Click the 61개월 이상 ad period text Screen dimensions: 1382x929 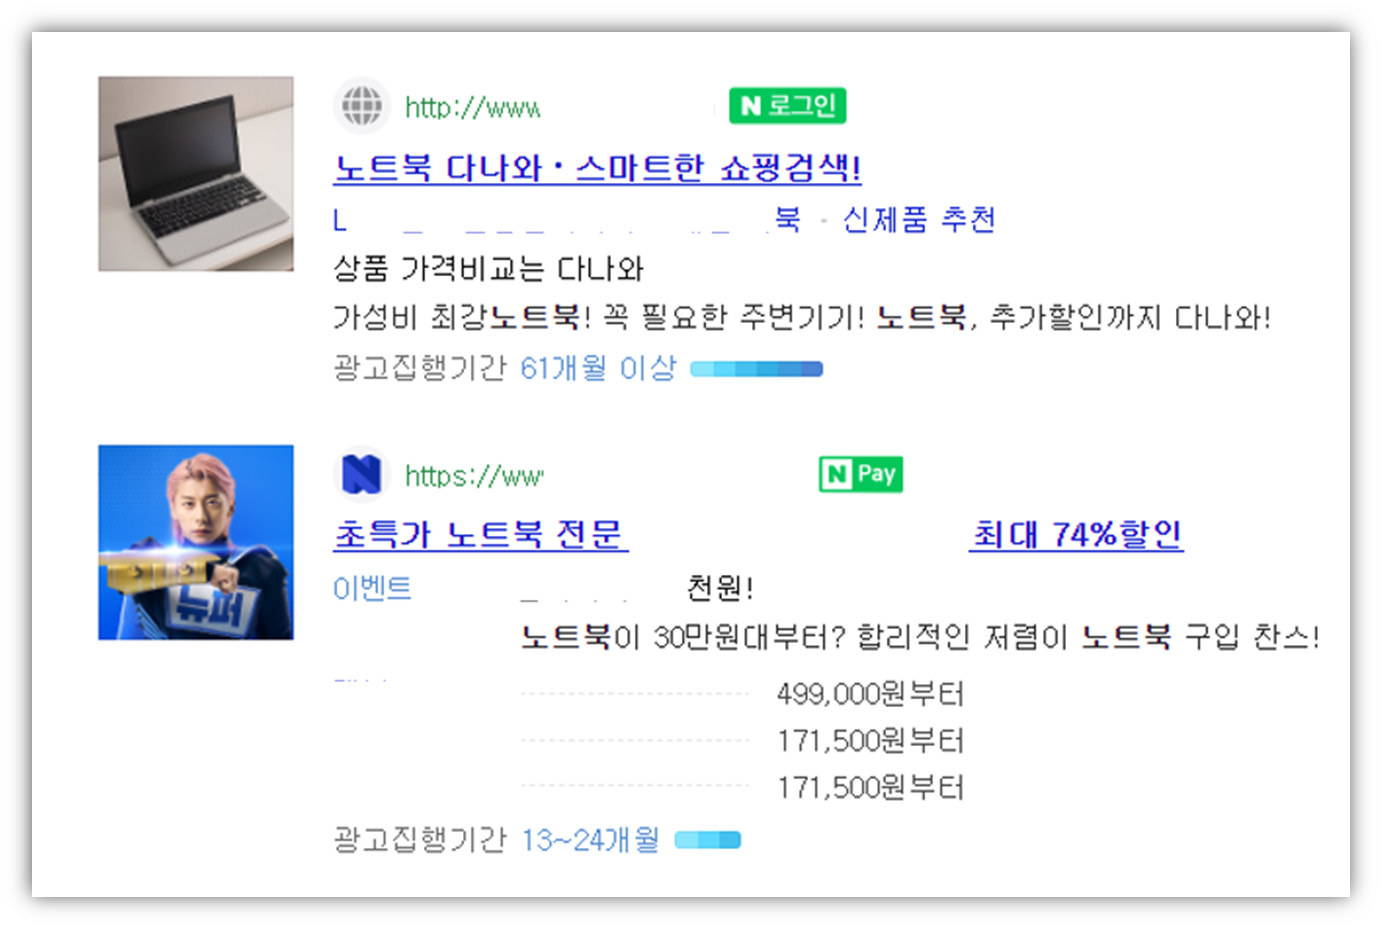point(598,369)
